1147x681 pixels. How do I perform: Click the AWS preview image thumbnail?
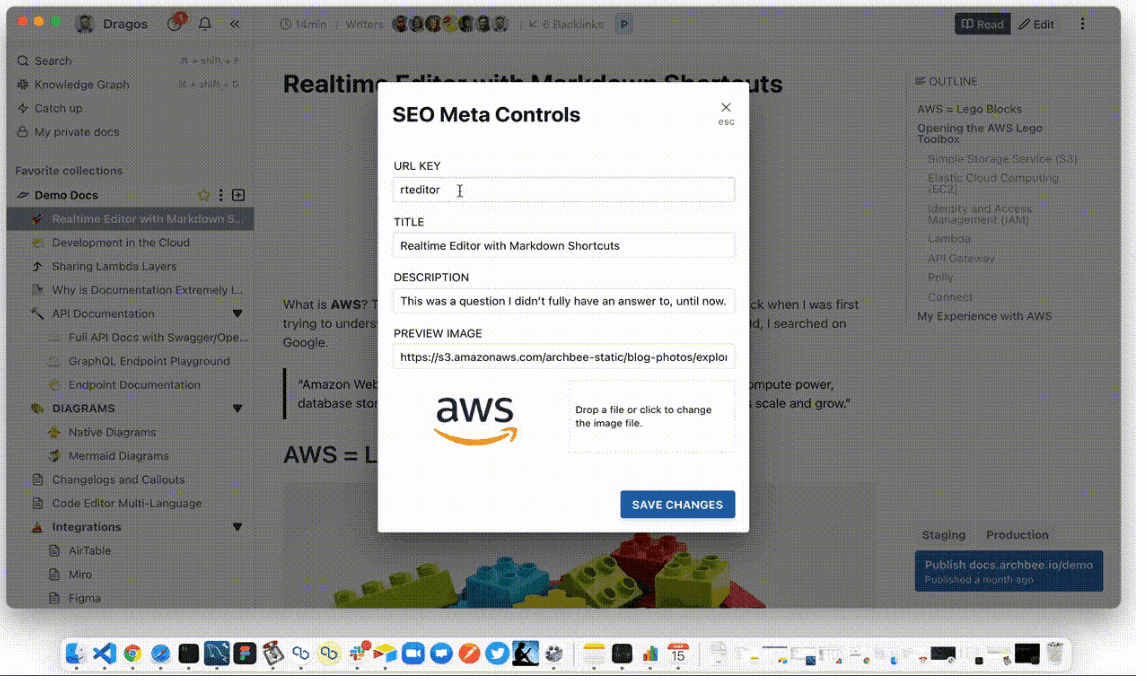[475, 420]
